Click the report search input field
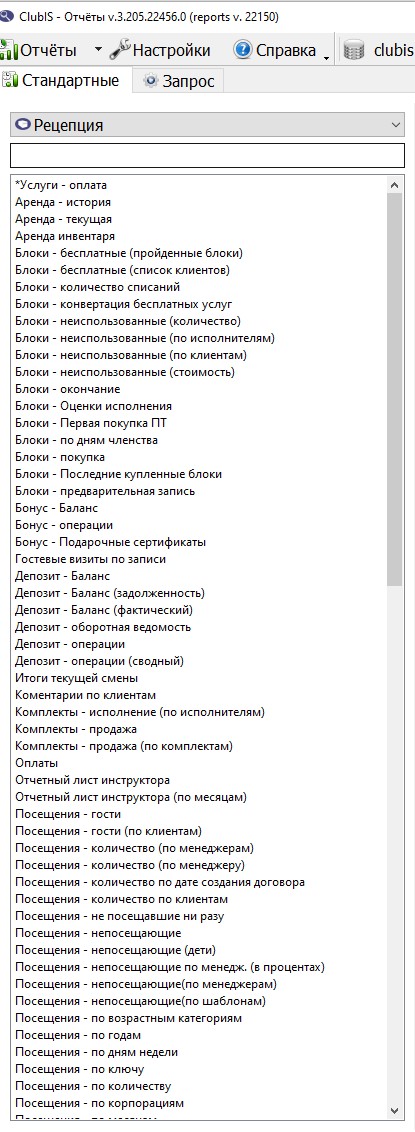This screenshot has height=1132, width=415. pos(207,155)
